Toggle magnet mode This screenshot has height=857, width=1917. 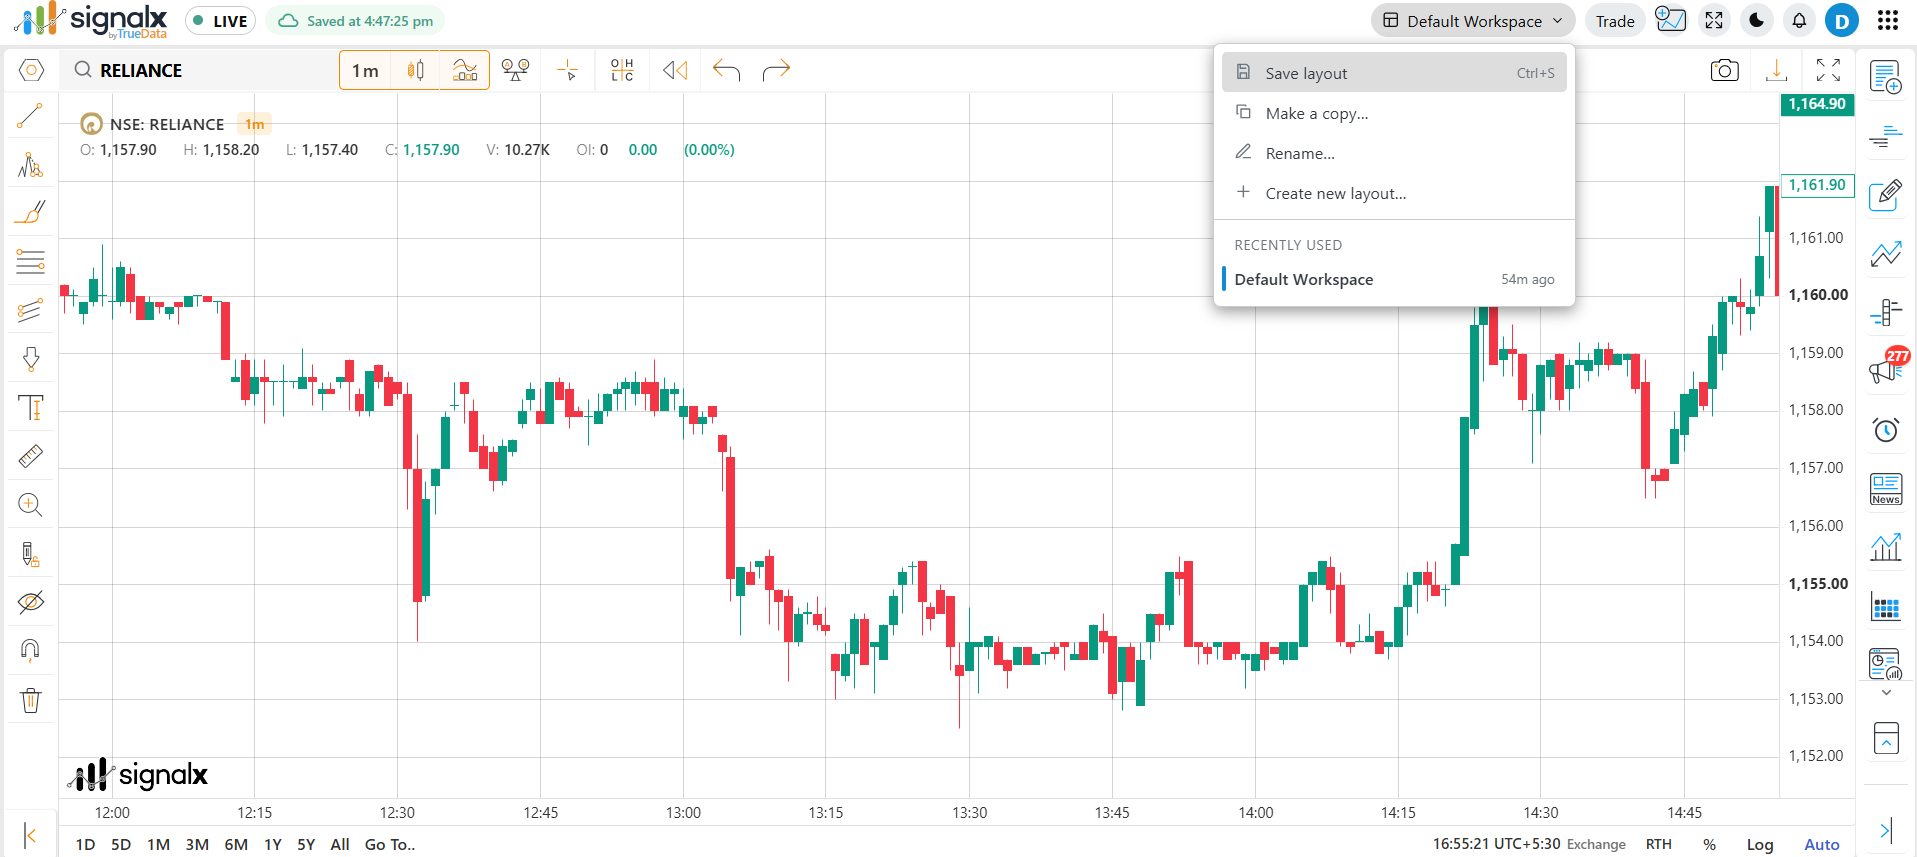click(x=30, y=651)
